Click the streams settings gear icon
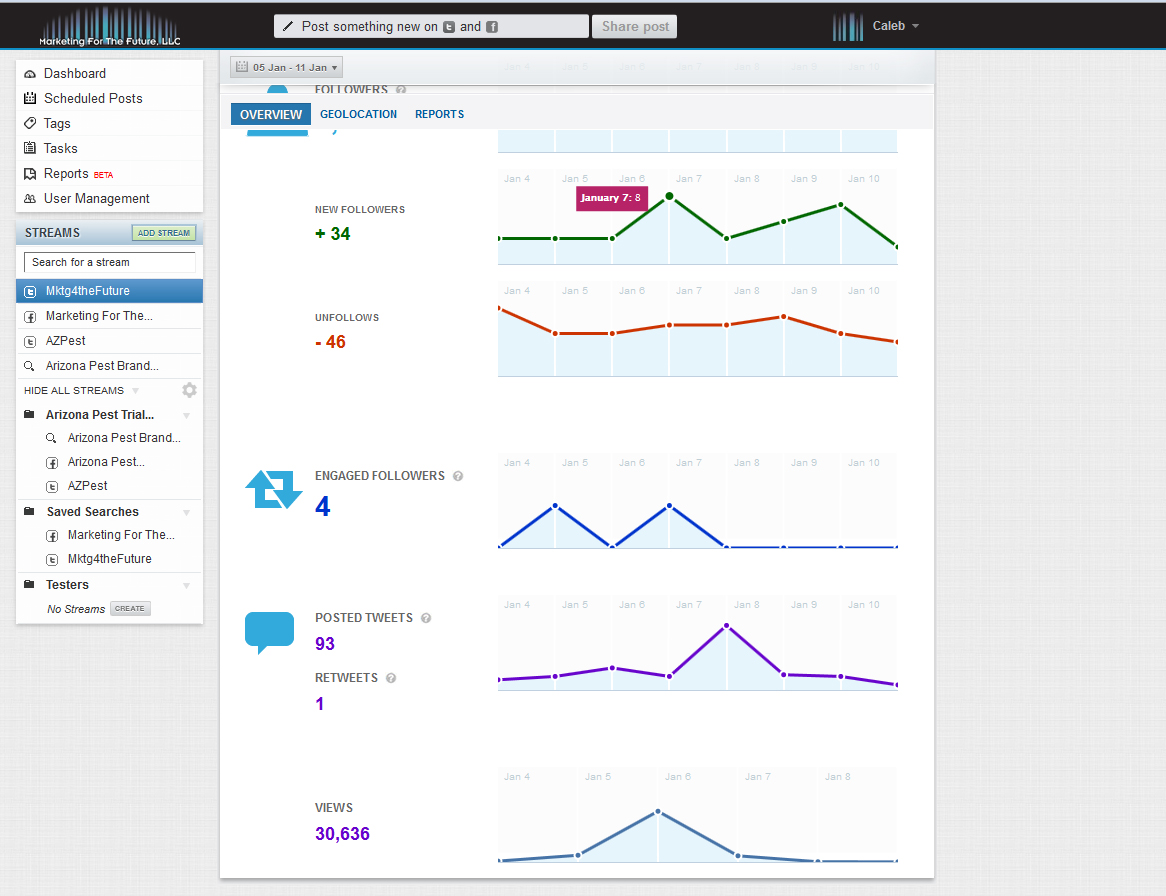Viewport: 1166px width, 896px height. pos(189,390)
